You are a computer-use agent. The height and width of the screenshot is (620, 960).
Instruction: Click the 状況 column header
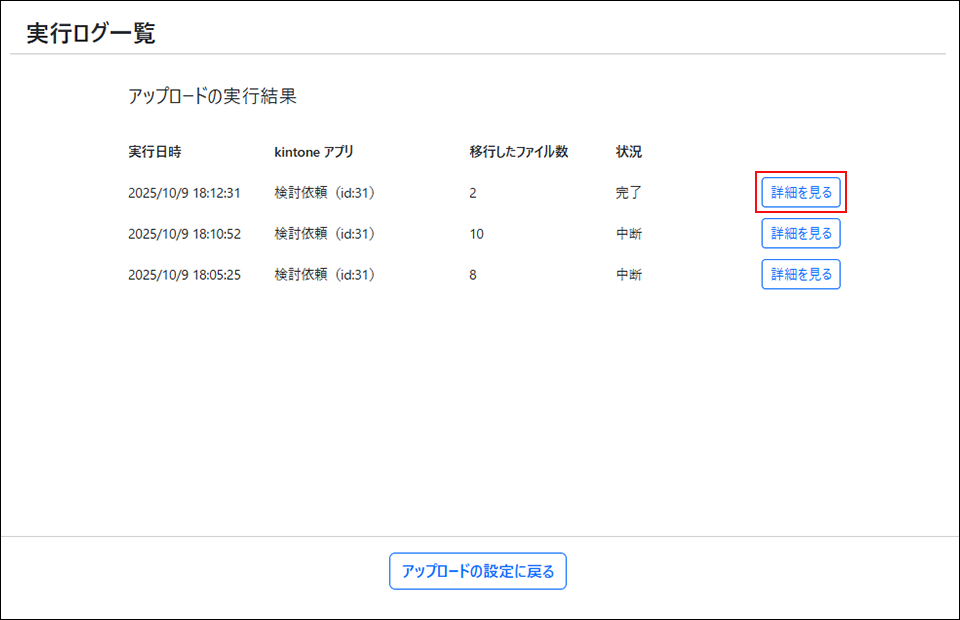click(629, 152)
